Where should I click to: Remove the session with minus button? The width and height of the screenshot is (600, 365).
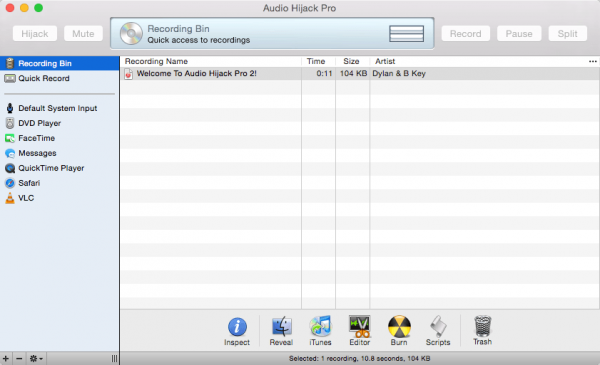click(x=19, y=358)
